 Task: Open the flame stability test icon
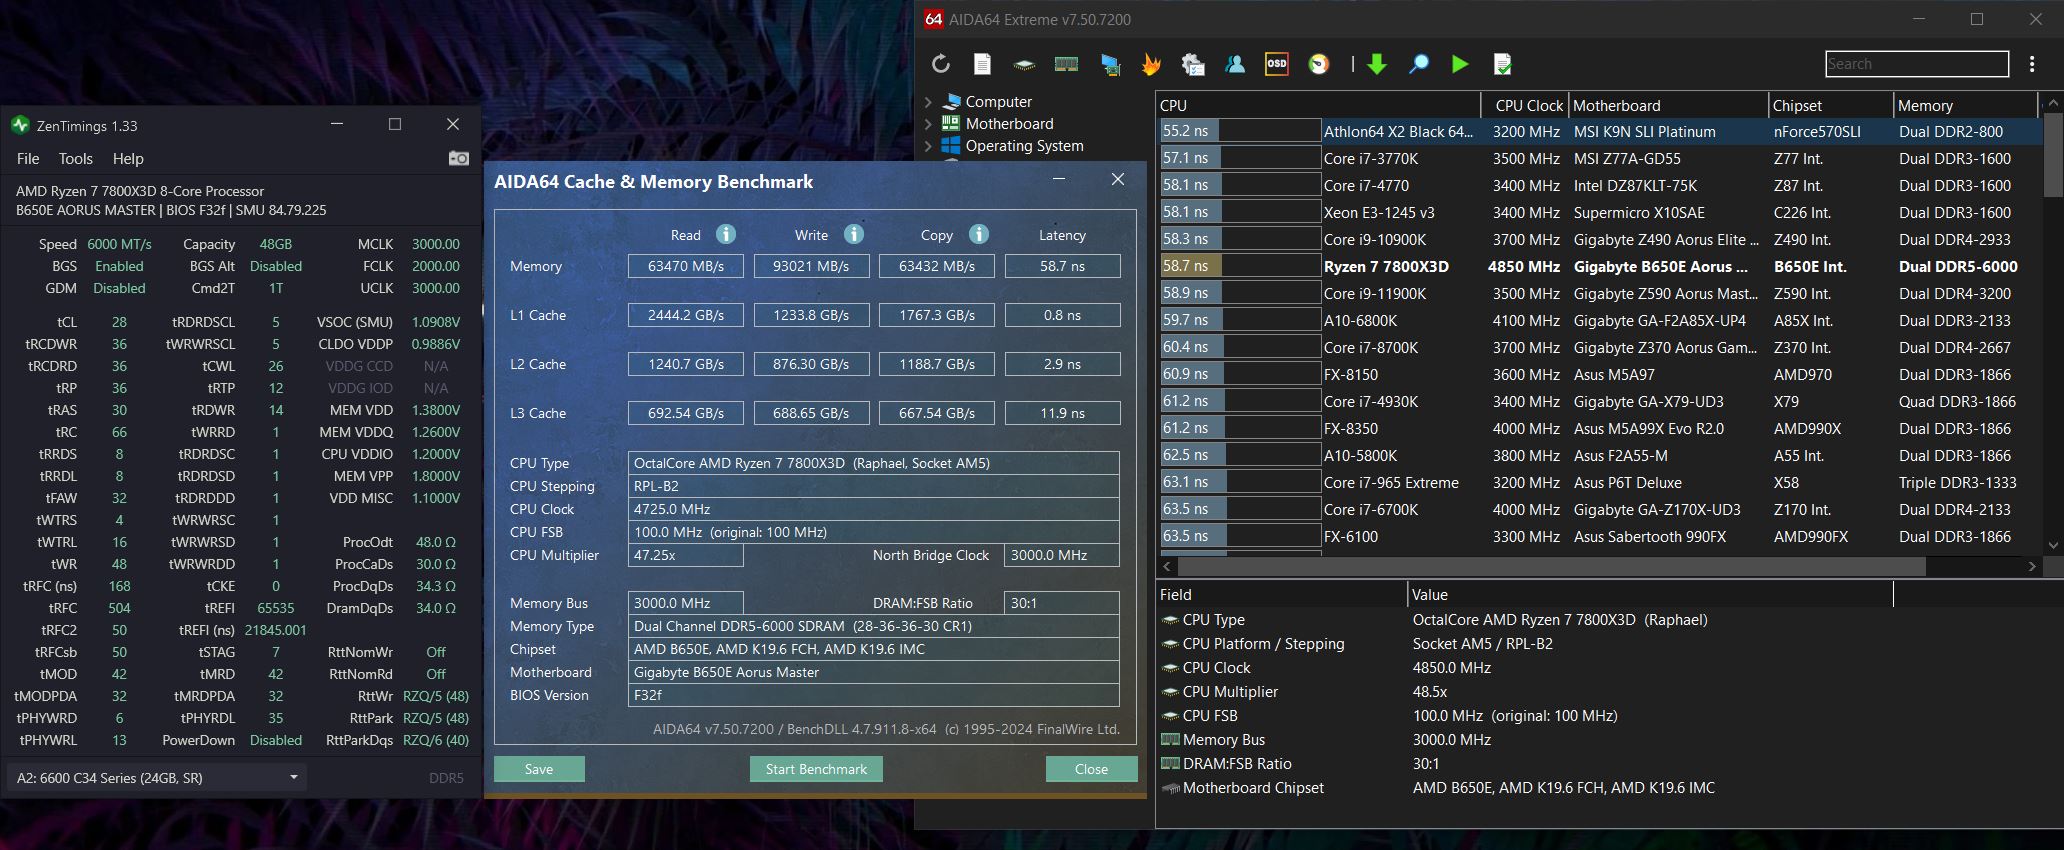click(1151, 64)
